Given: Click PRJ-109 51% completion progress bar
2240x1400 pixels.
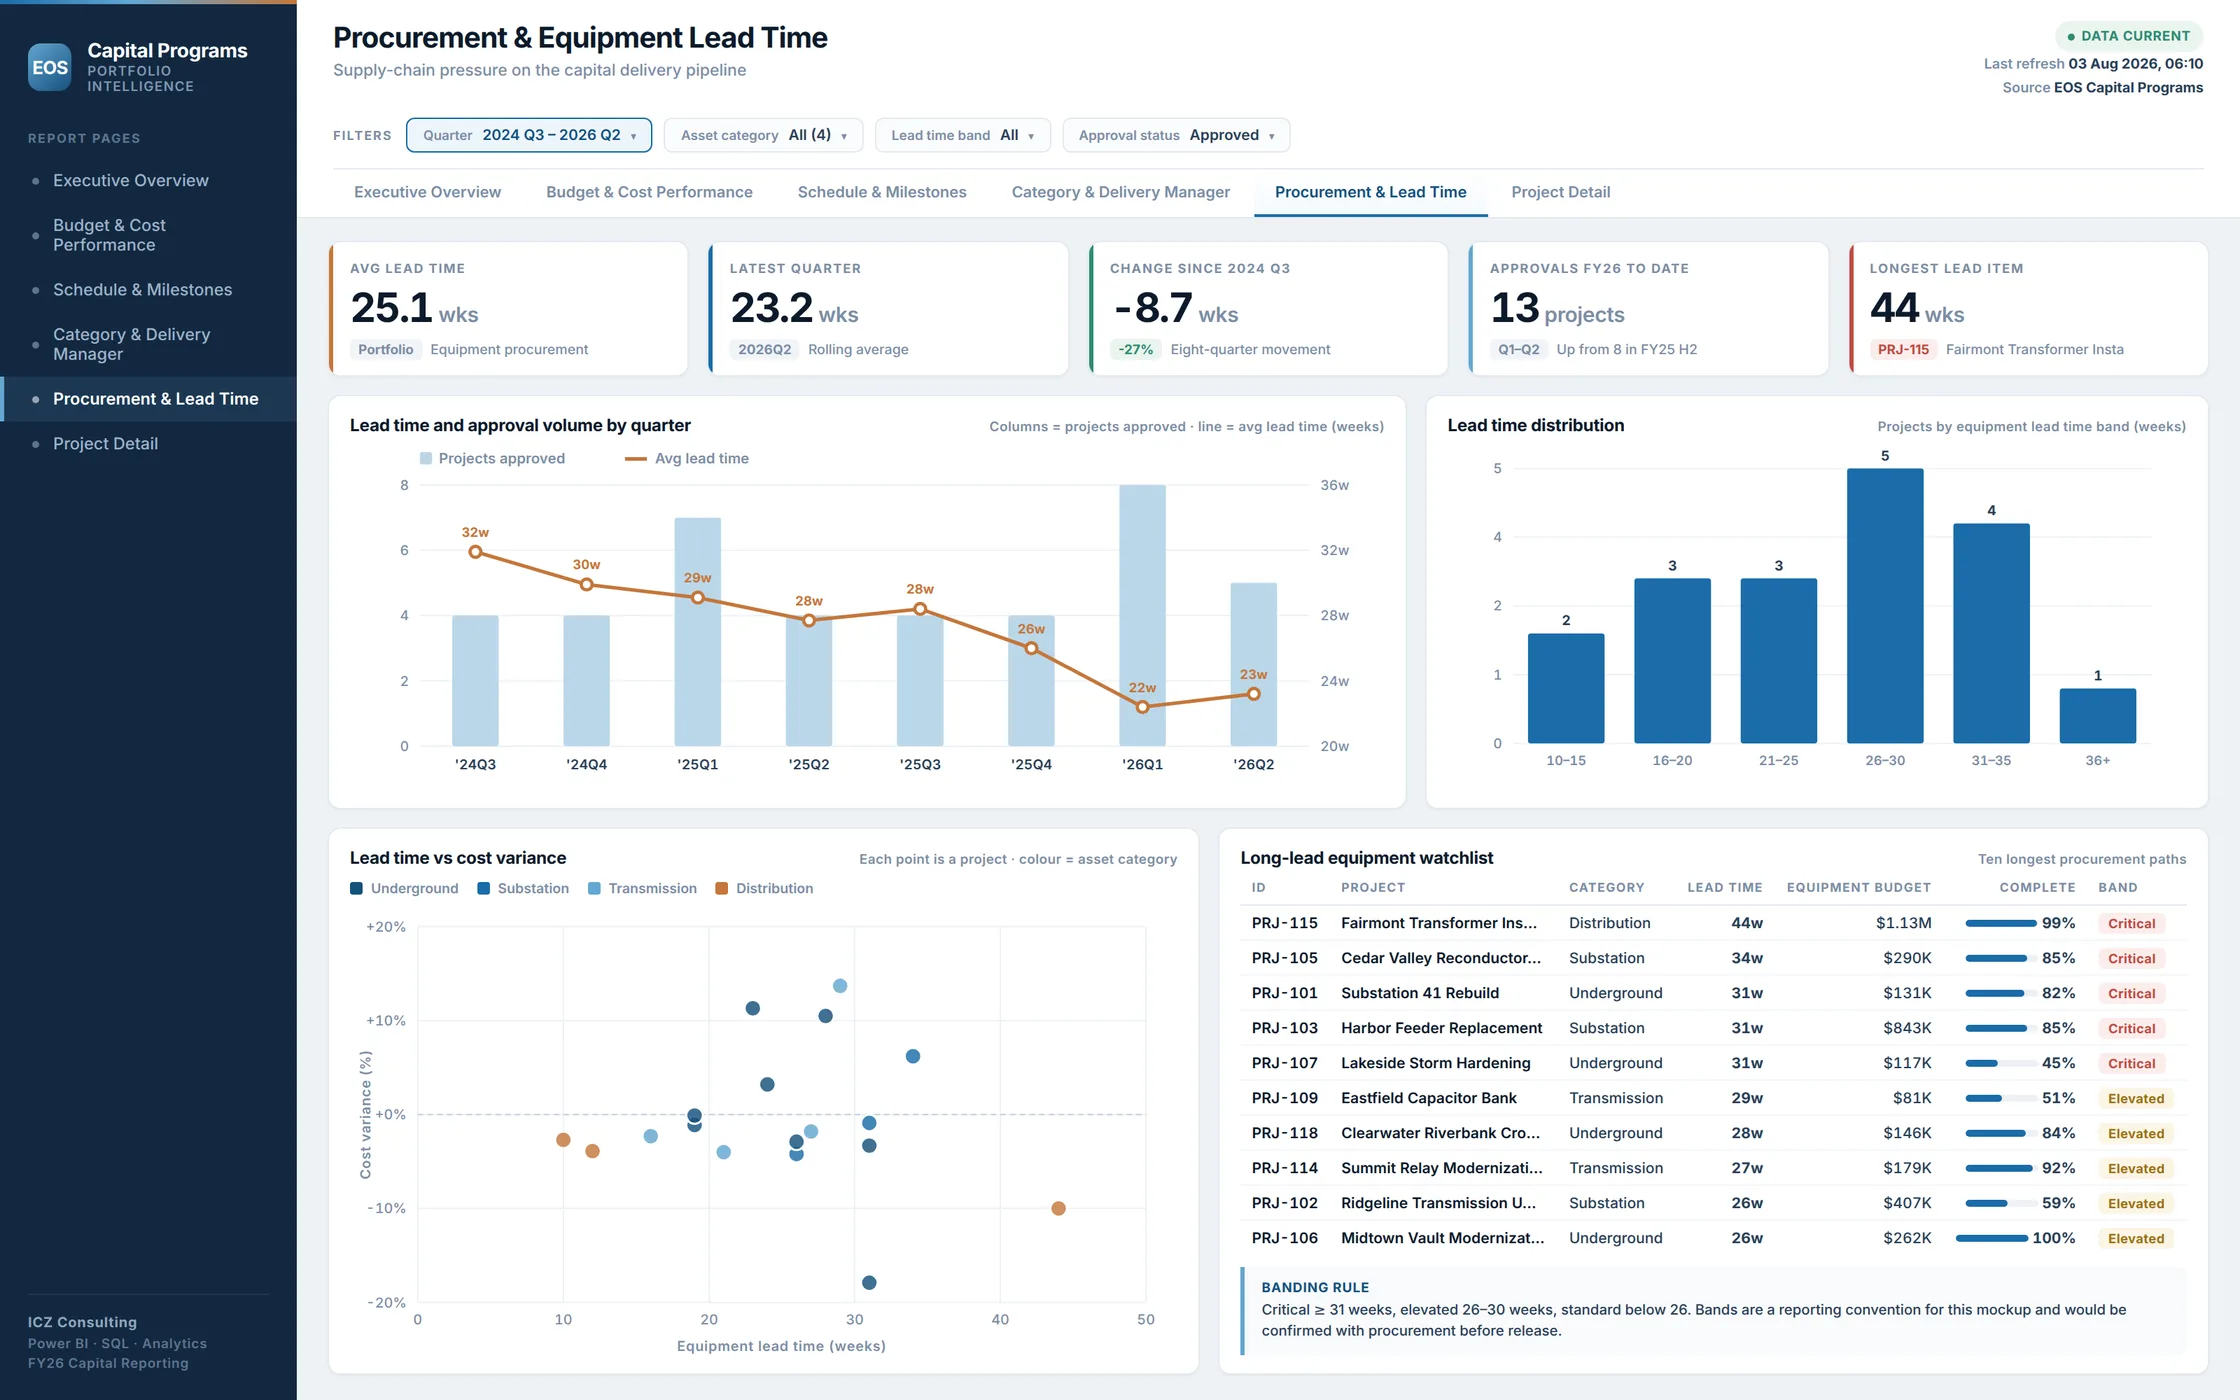Looking at the screenshot, I should (2001, 1098).
